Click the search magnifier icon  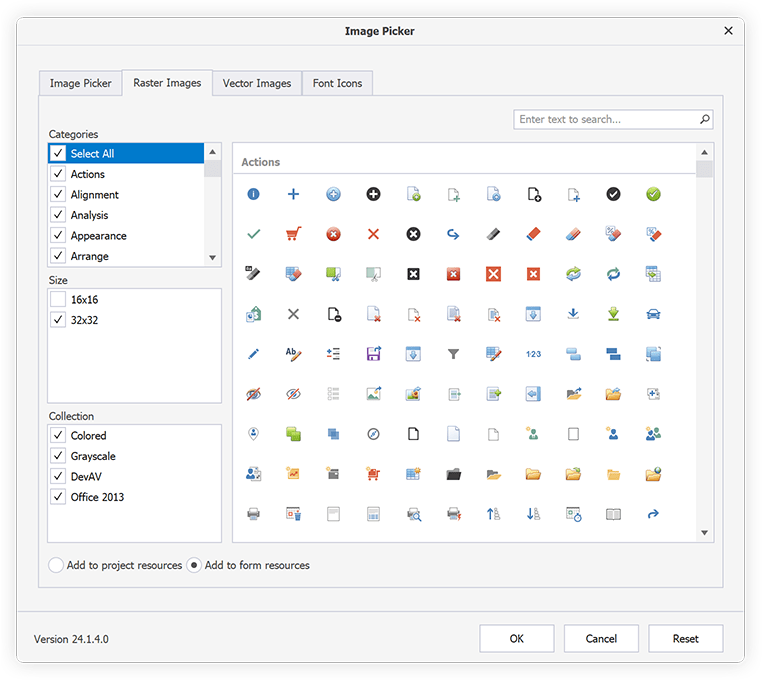click(x=705, y=119)
